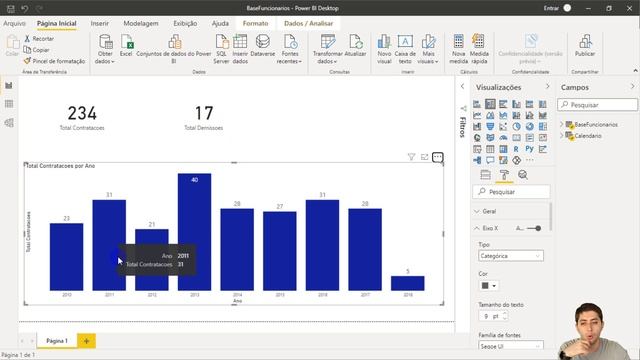Select the R script visual
The width and height of the screenshot is (640, 360).
(x=516, y=149)
